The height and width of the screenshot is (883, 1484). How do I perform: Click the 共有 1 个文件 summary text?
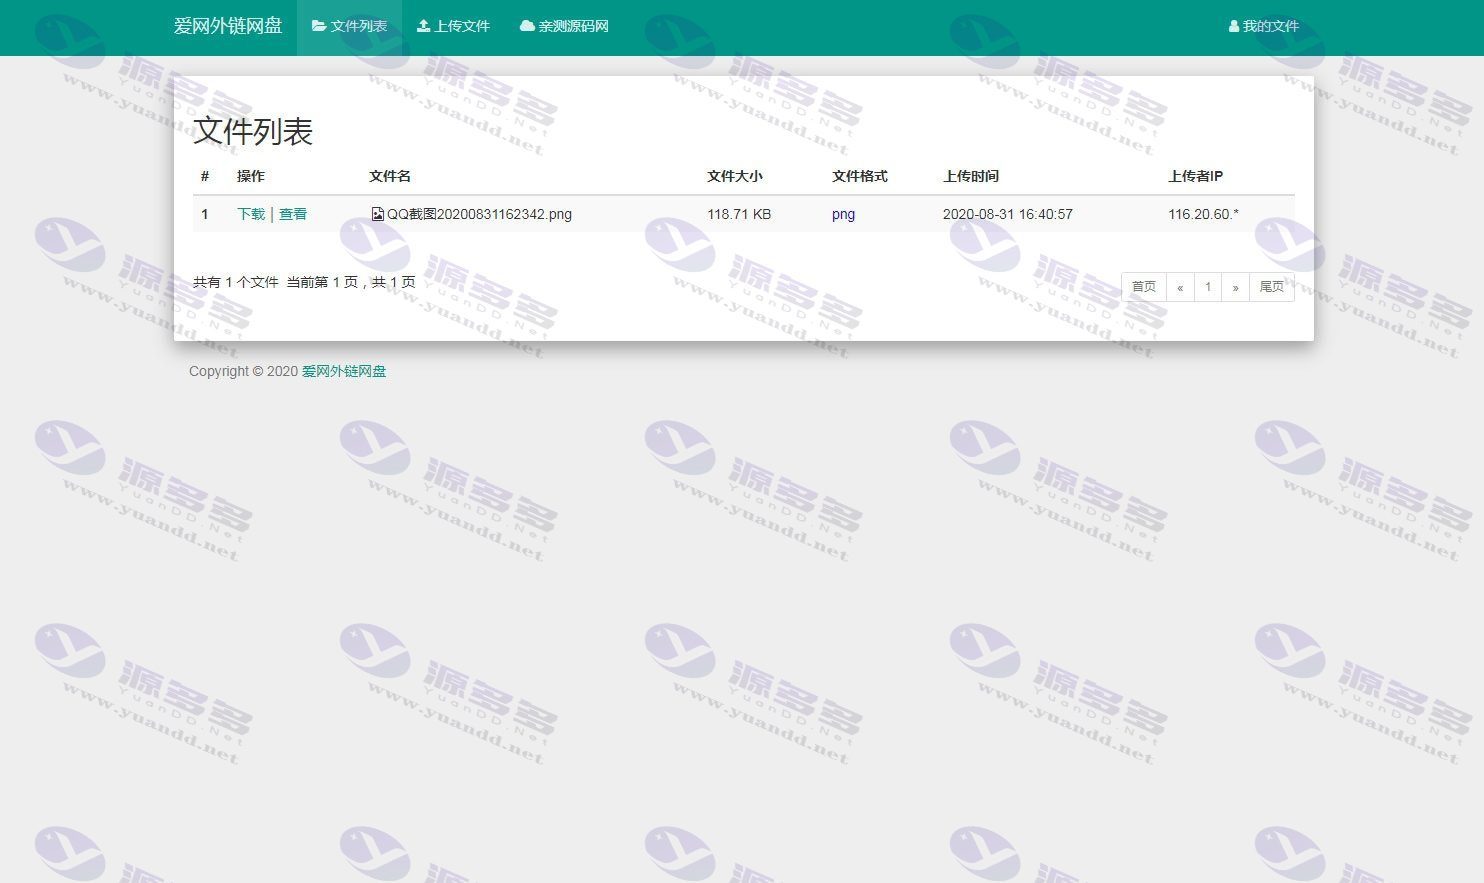click(x=236, y=282)
